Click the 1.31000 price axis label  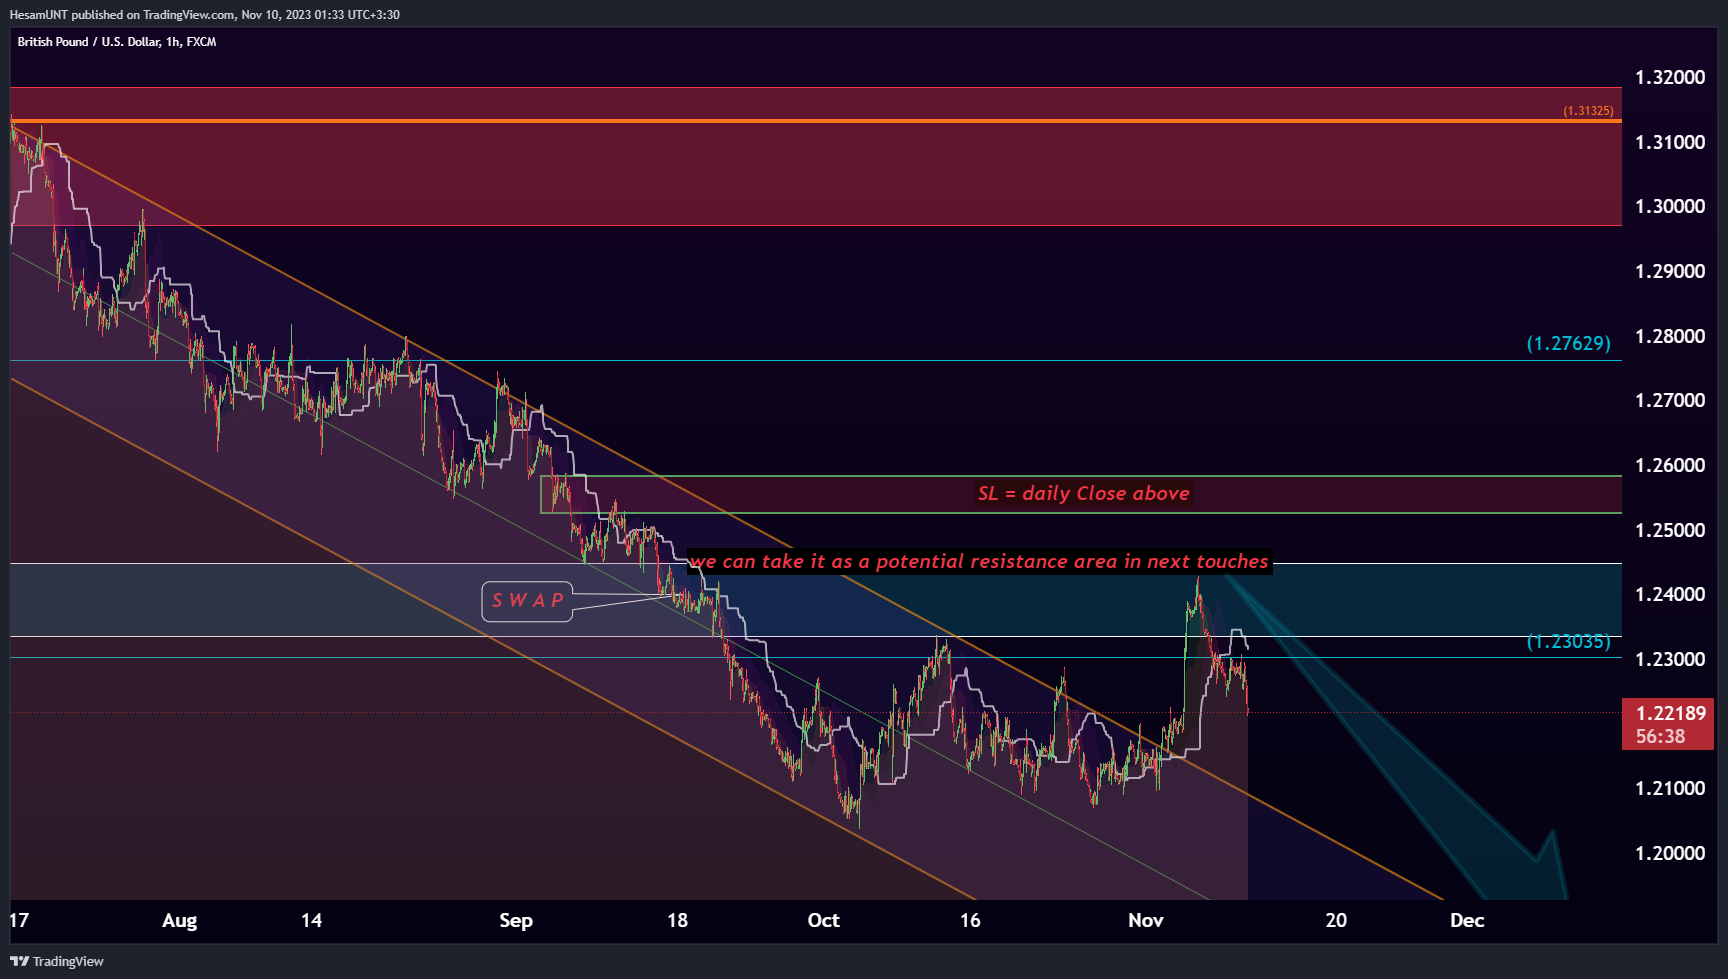pyautogui.click(x=1670, y=142)
